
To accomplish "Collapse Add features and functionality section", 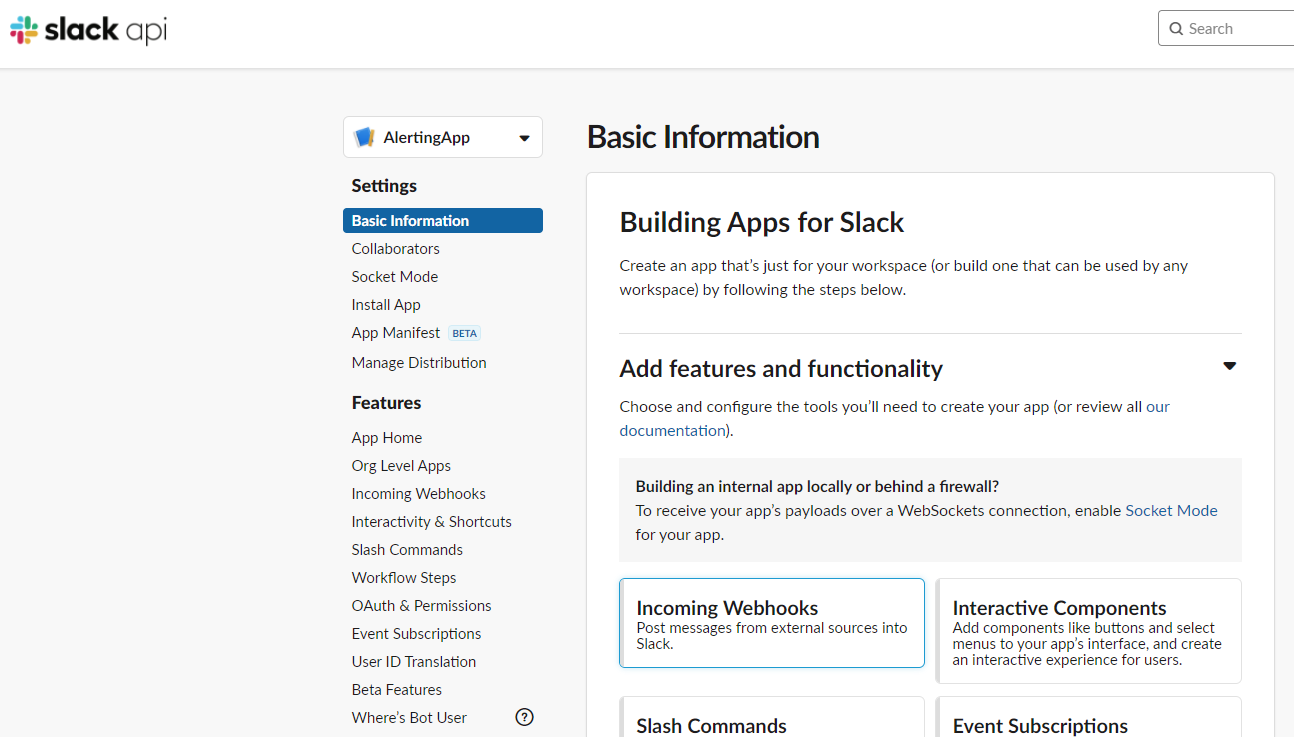I will 1229,366.
